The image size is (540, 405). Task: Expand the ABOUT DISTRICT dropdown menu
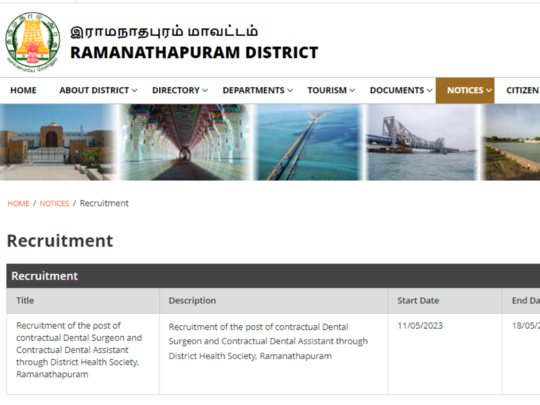tap(98, 90)
